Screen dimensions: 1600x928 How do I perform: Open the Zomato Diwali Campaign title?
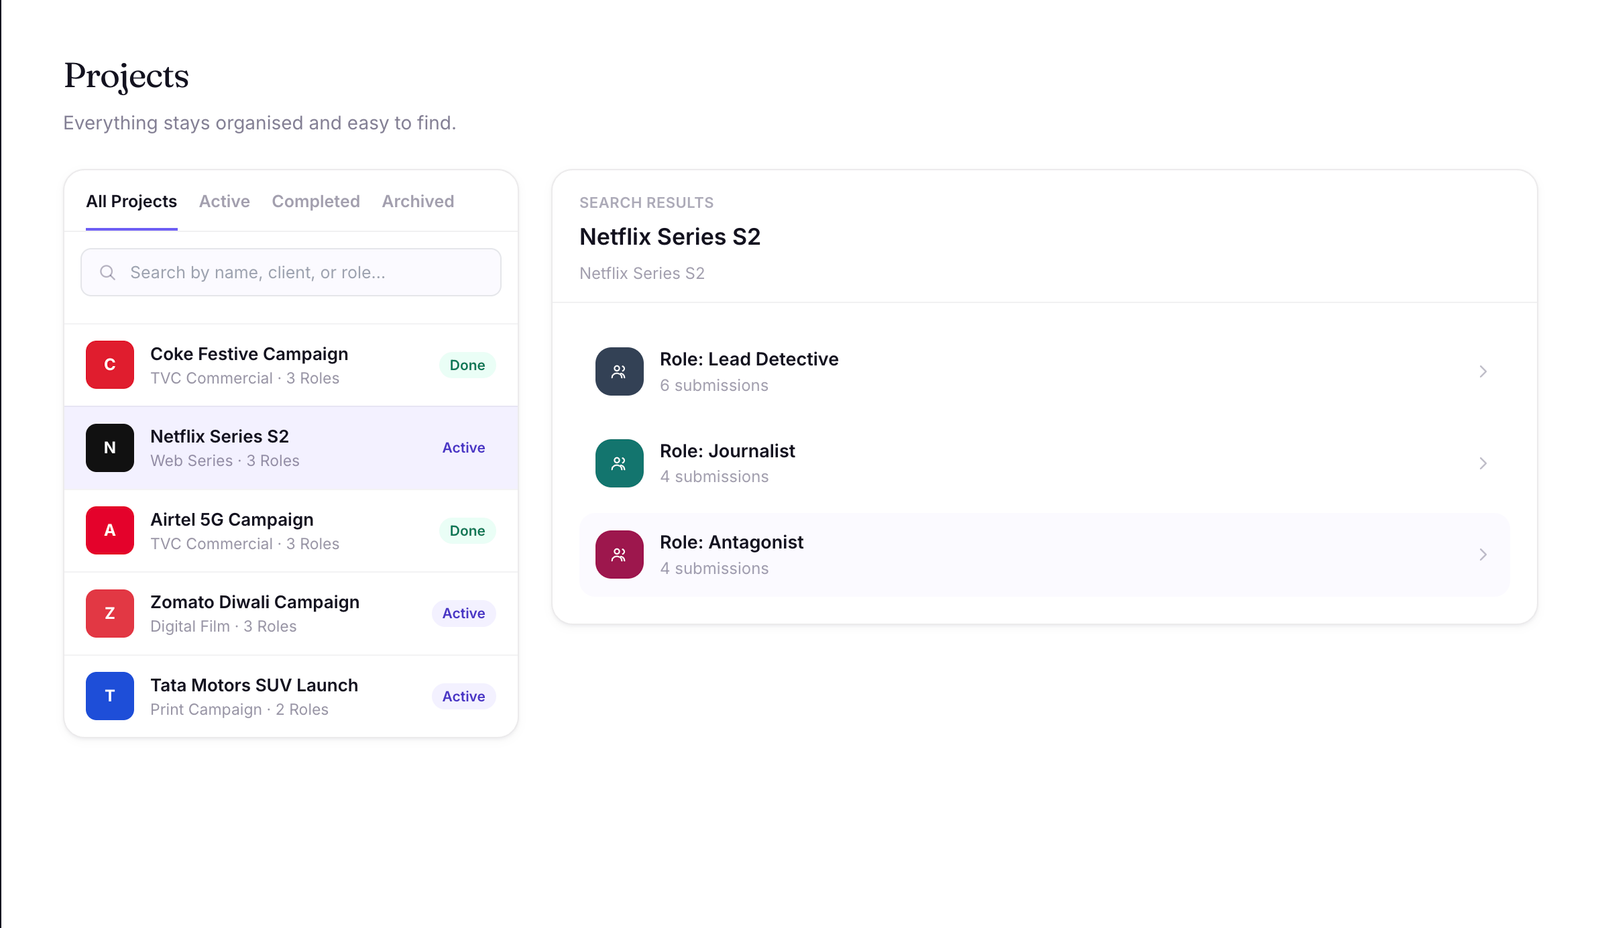(255, 602)
